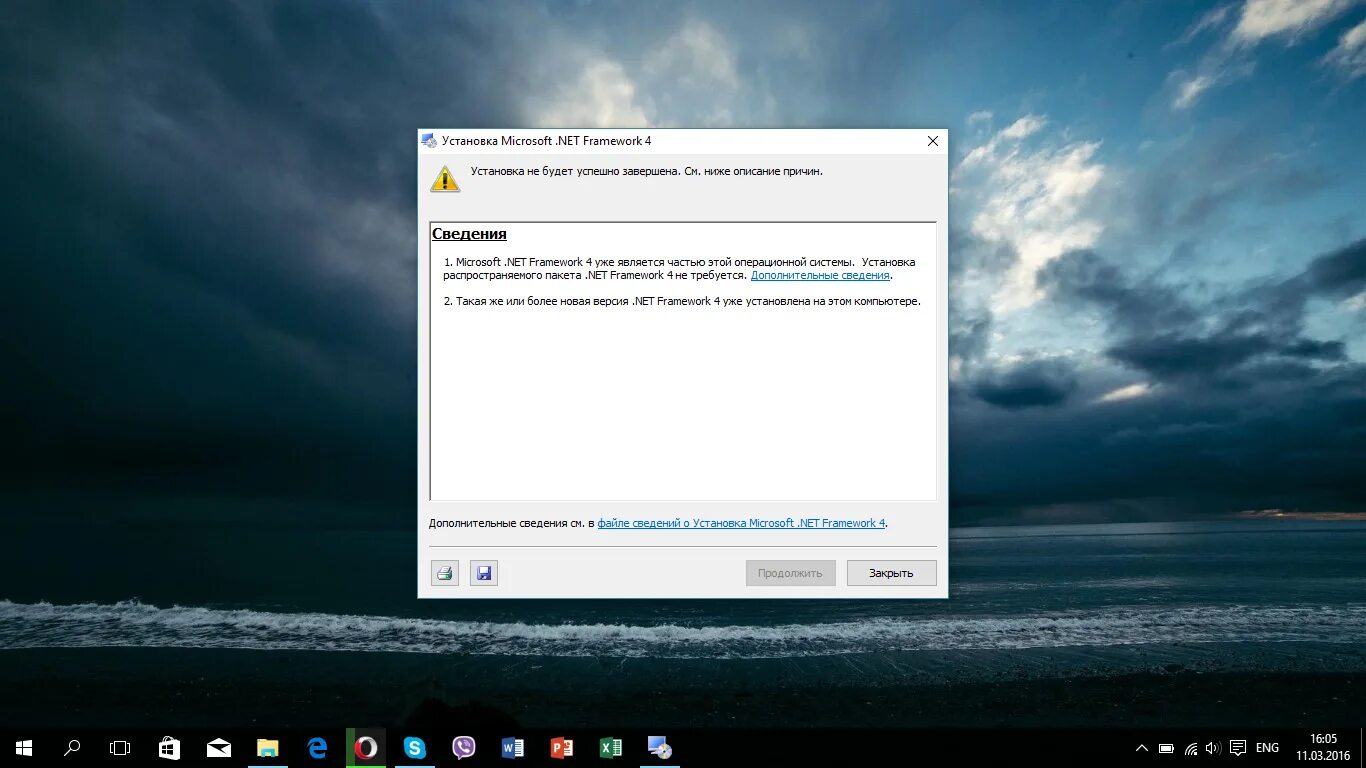The image size is (1366, 768).
Task: Click the text 'Установка не будет успешно завершена'
Action: tap(575, 171)
